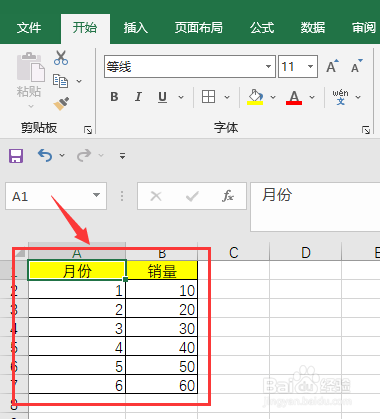Select cell with value 30
Screen dimensions: 380x419
pos(162,328)
